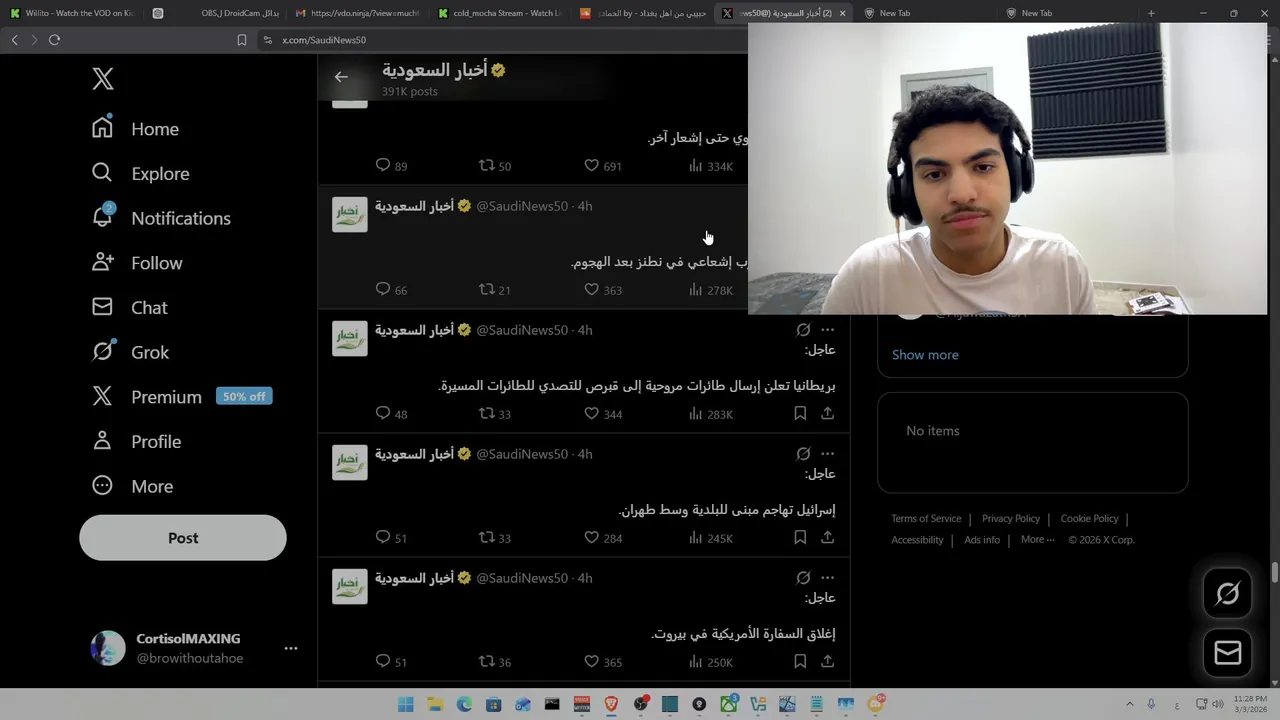
Task: Switch to the vdo.ninja tab
Action: pos(357,13)
